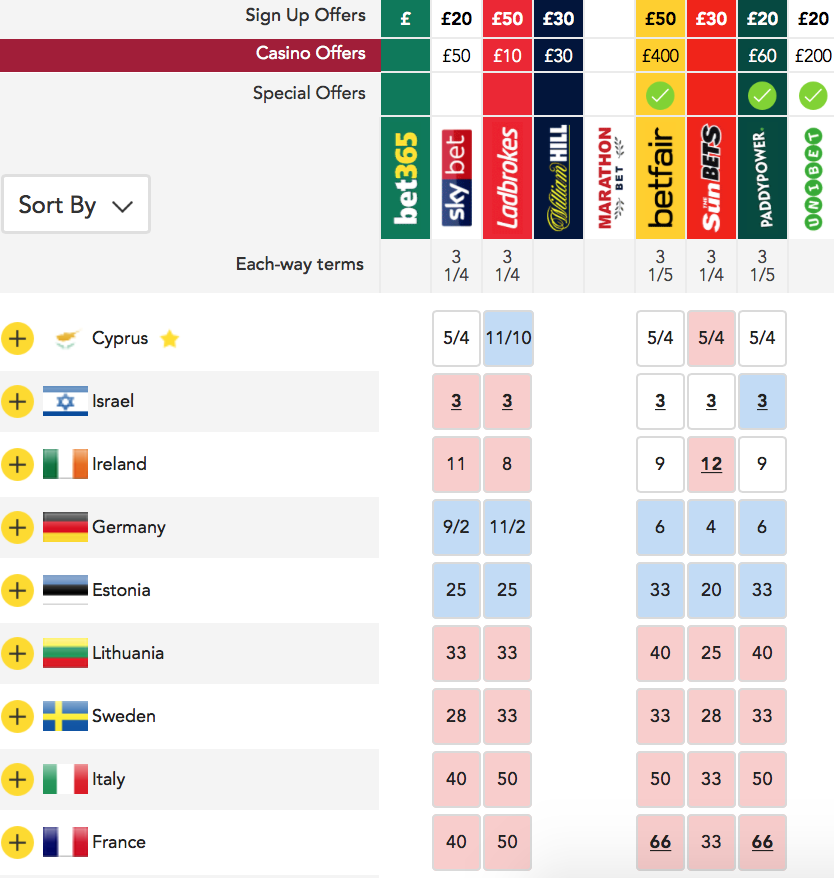
Task: Click the Paddy Power bookmaker logo
Action: coord(762,178)
